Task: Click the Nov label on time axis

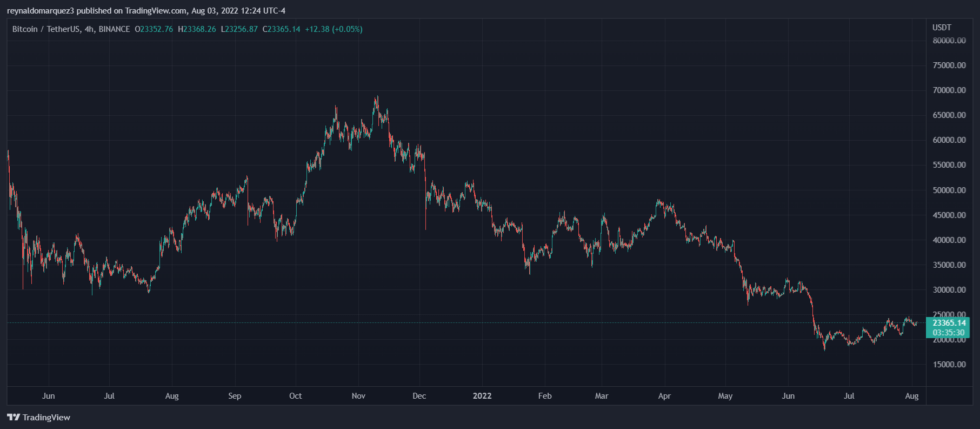Action: (x=358, y=396)
